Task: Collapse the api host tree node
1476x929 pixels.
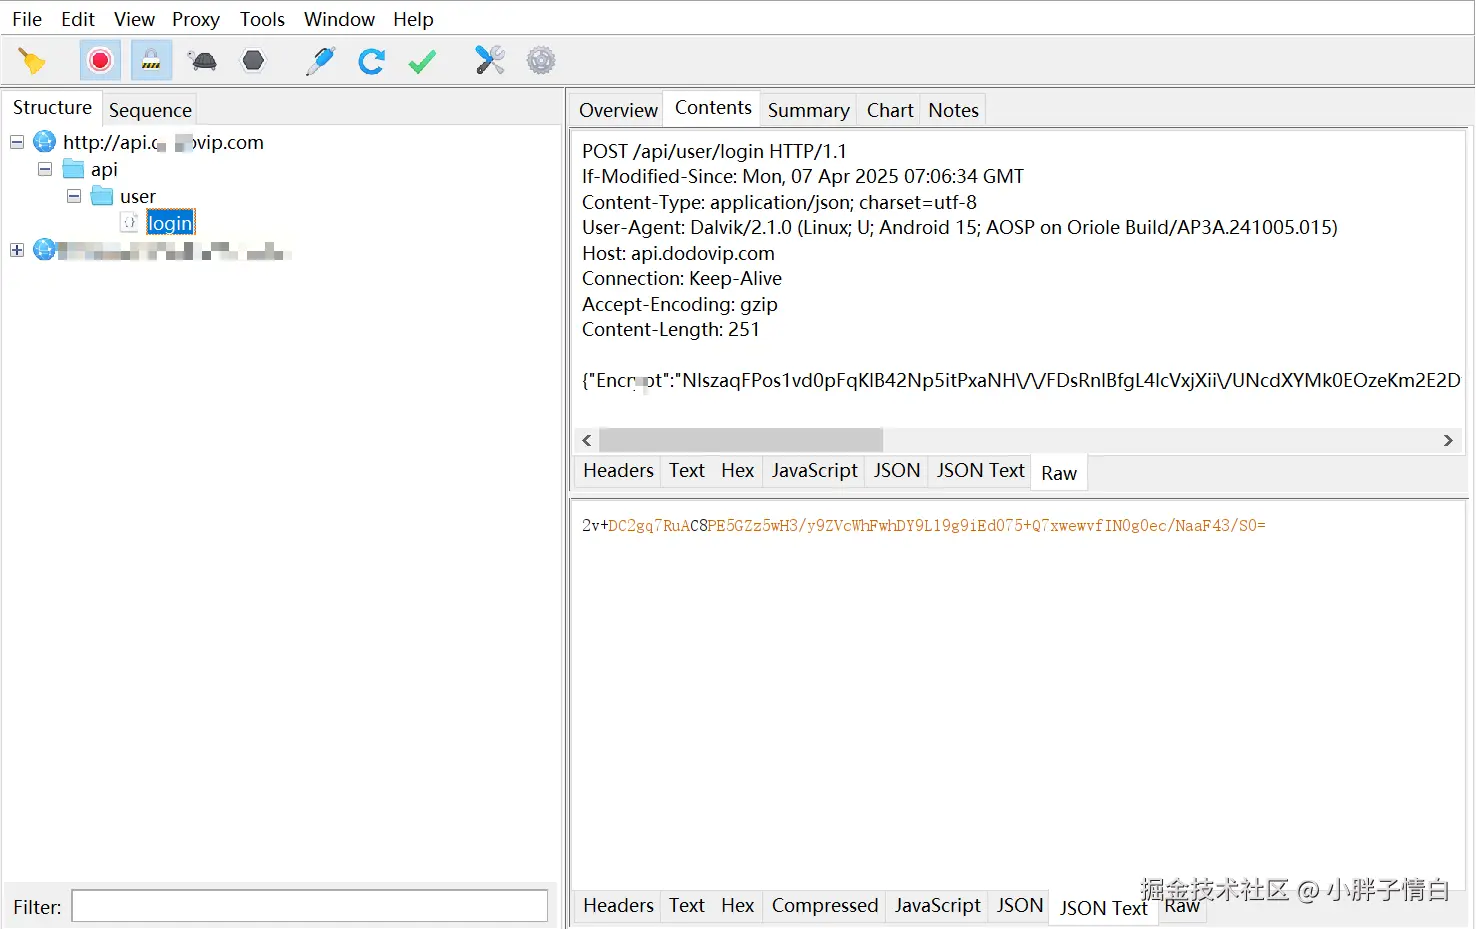Action: (17, 142)
